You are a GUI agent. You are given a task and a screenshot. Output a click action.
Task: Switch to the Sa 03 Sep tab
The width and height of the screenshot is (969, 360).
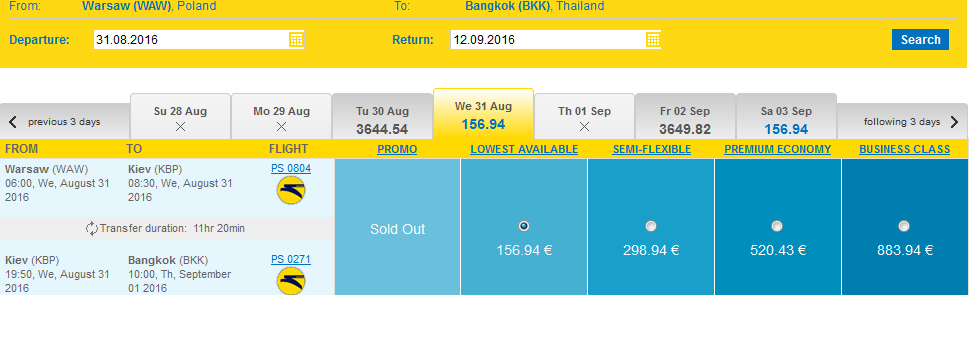point(786,117)
